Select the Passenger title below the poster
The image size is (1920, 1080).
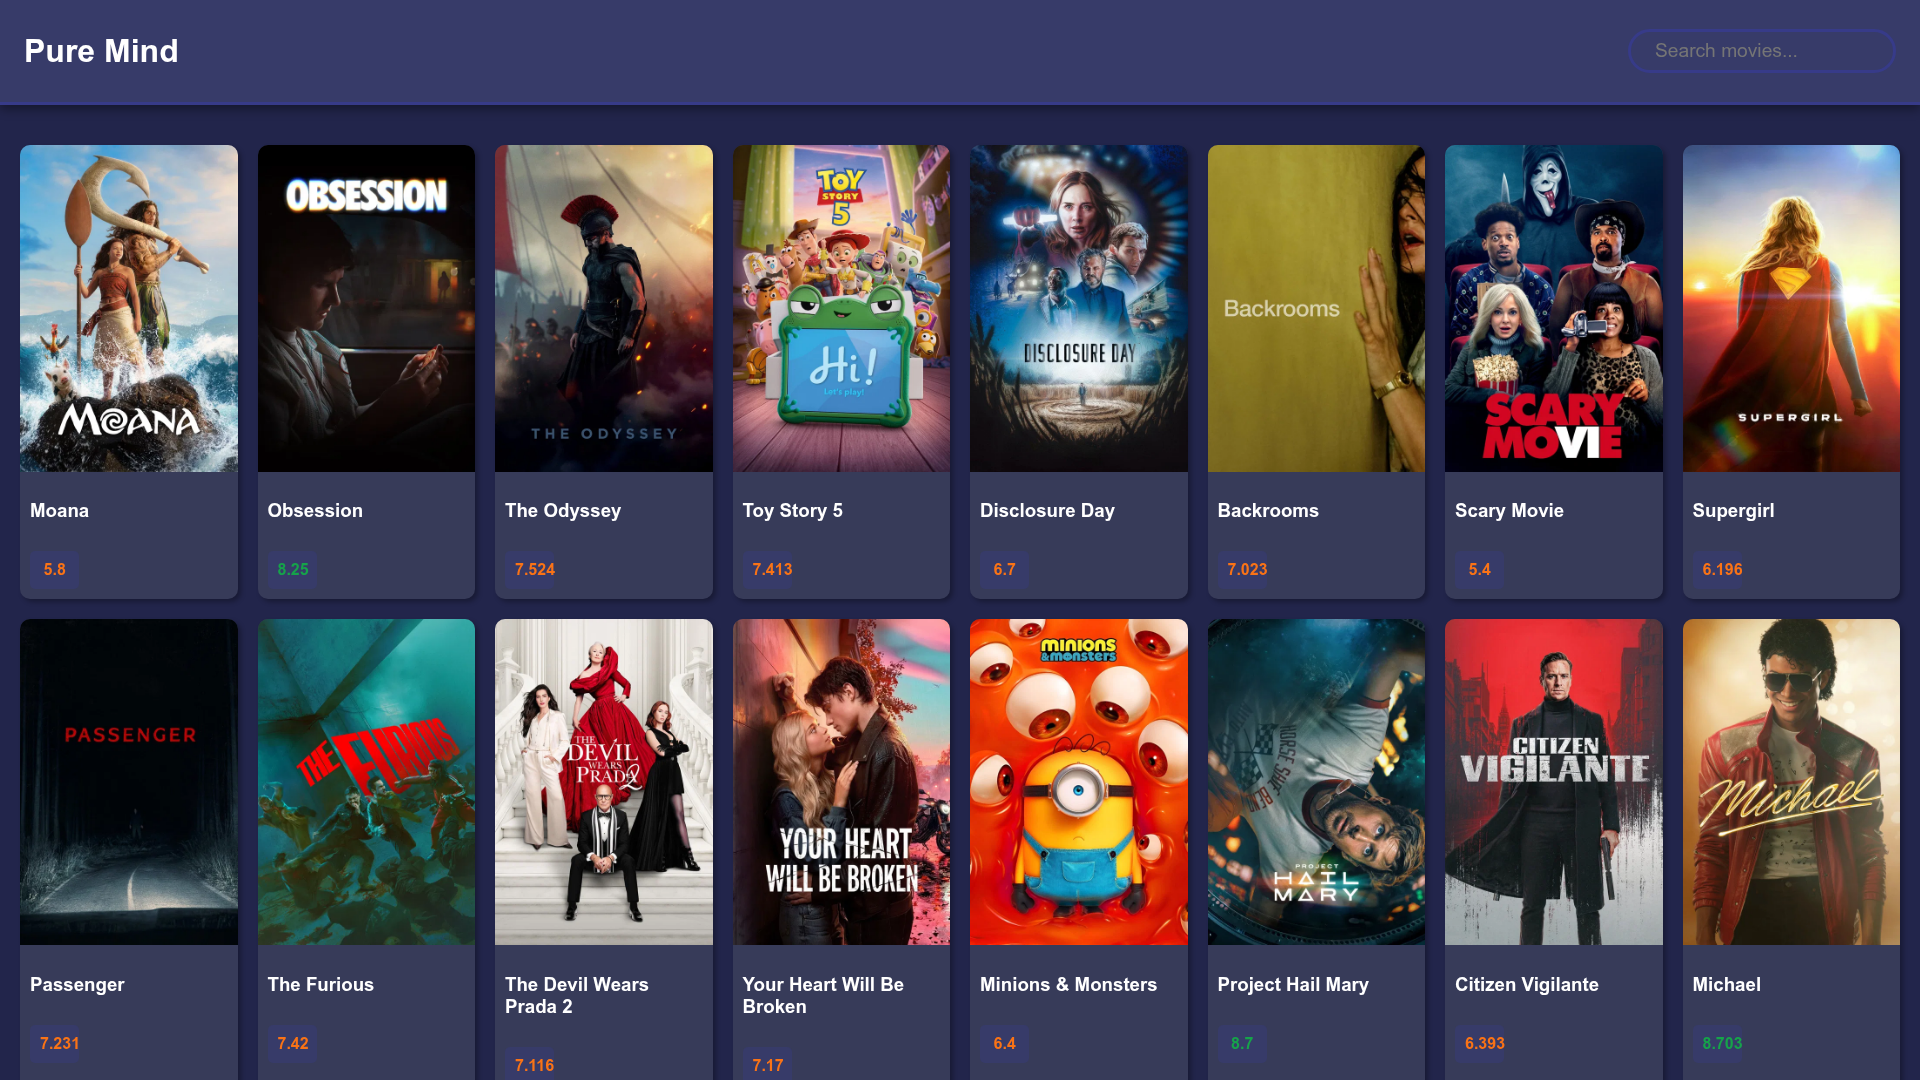(77, 984)
